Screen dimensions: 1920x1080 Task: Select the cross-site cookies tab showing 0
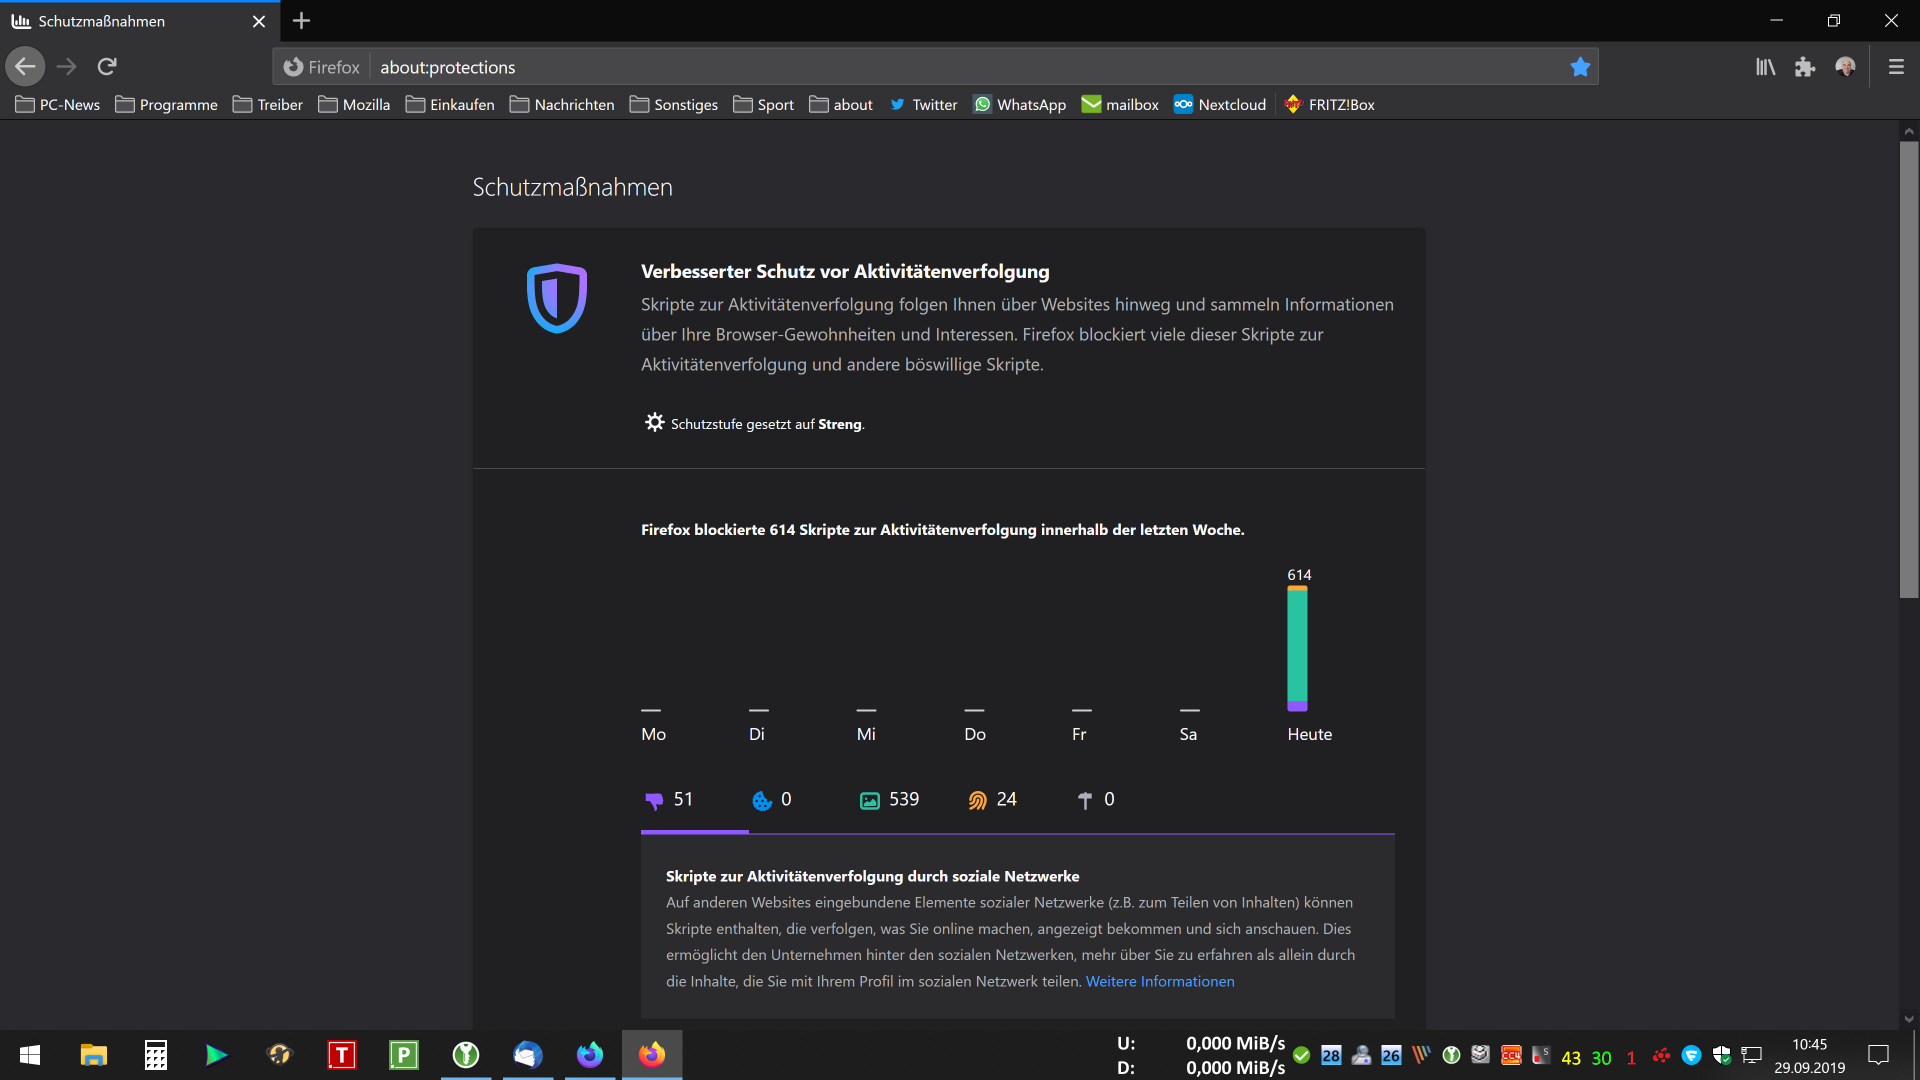(x=772, y=800)
